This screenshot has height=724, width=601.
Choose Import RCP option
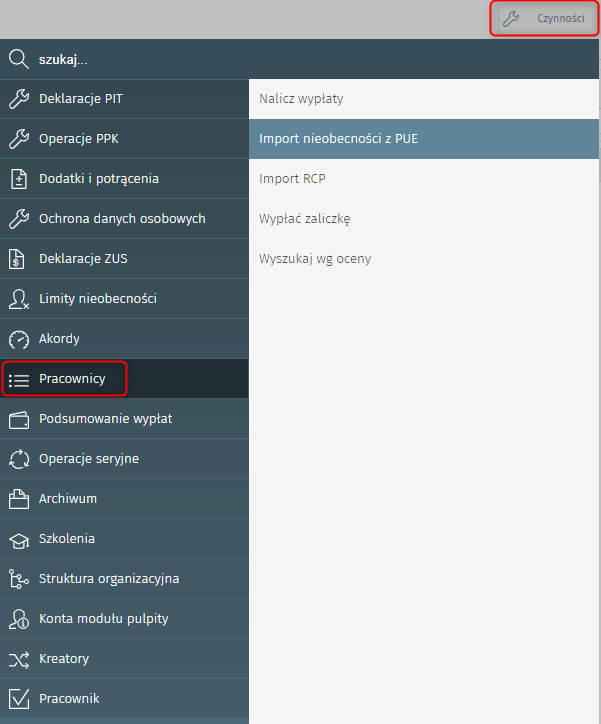click(x=292, y=179)
